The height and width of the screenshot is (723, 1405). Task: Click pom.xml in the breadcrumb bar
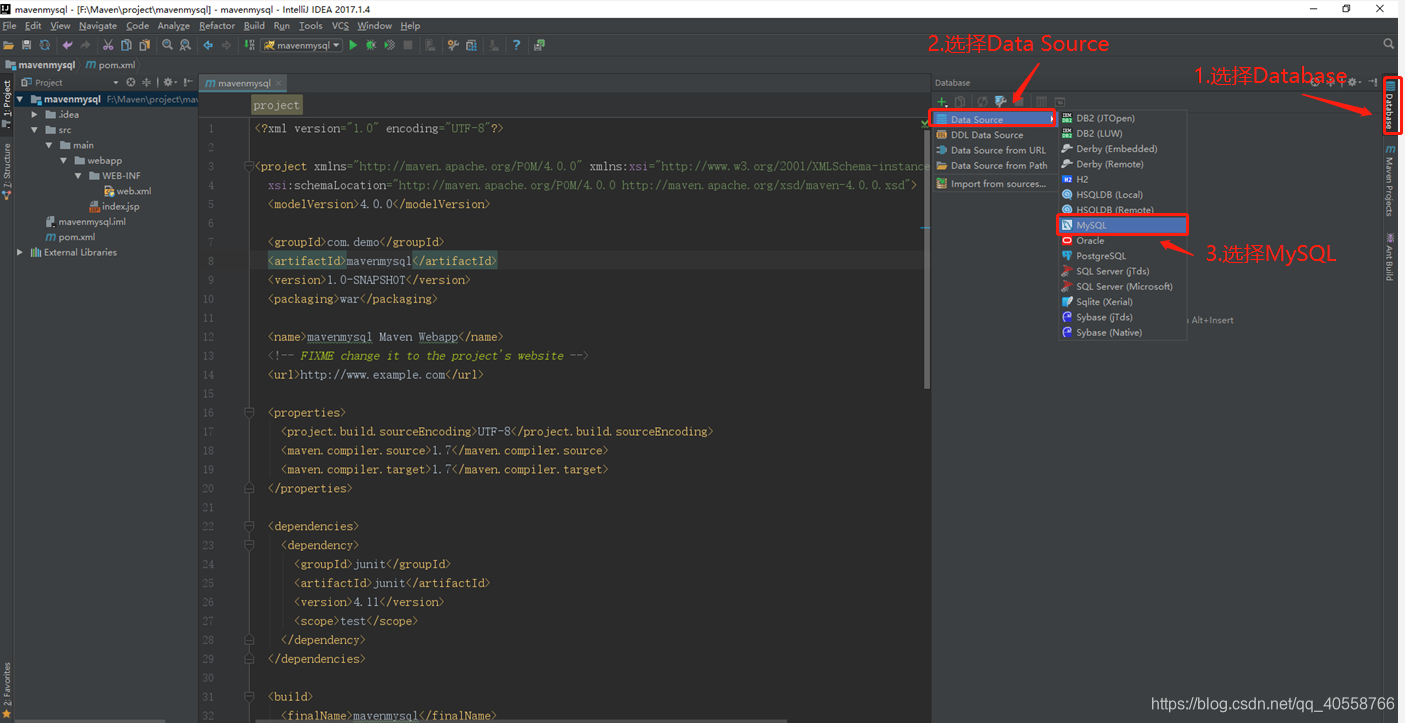(x=110, y=65)
